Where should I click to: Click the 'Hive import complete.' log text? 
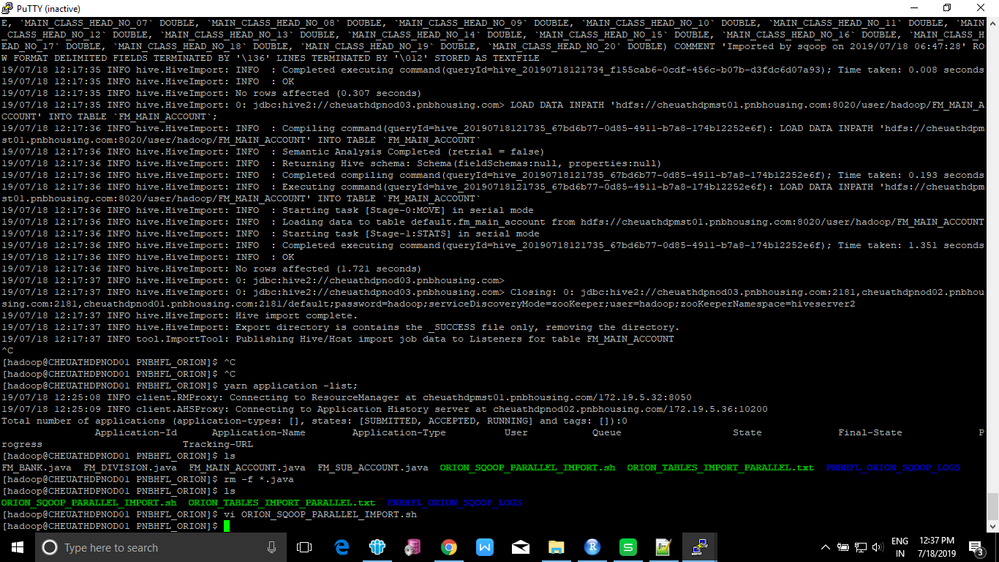coord(296,315)
